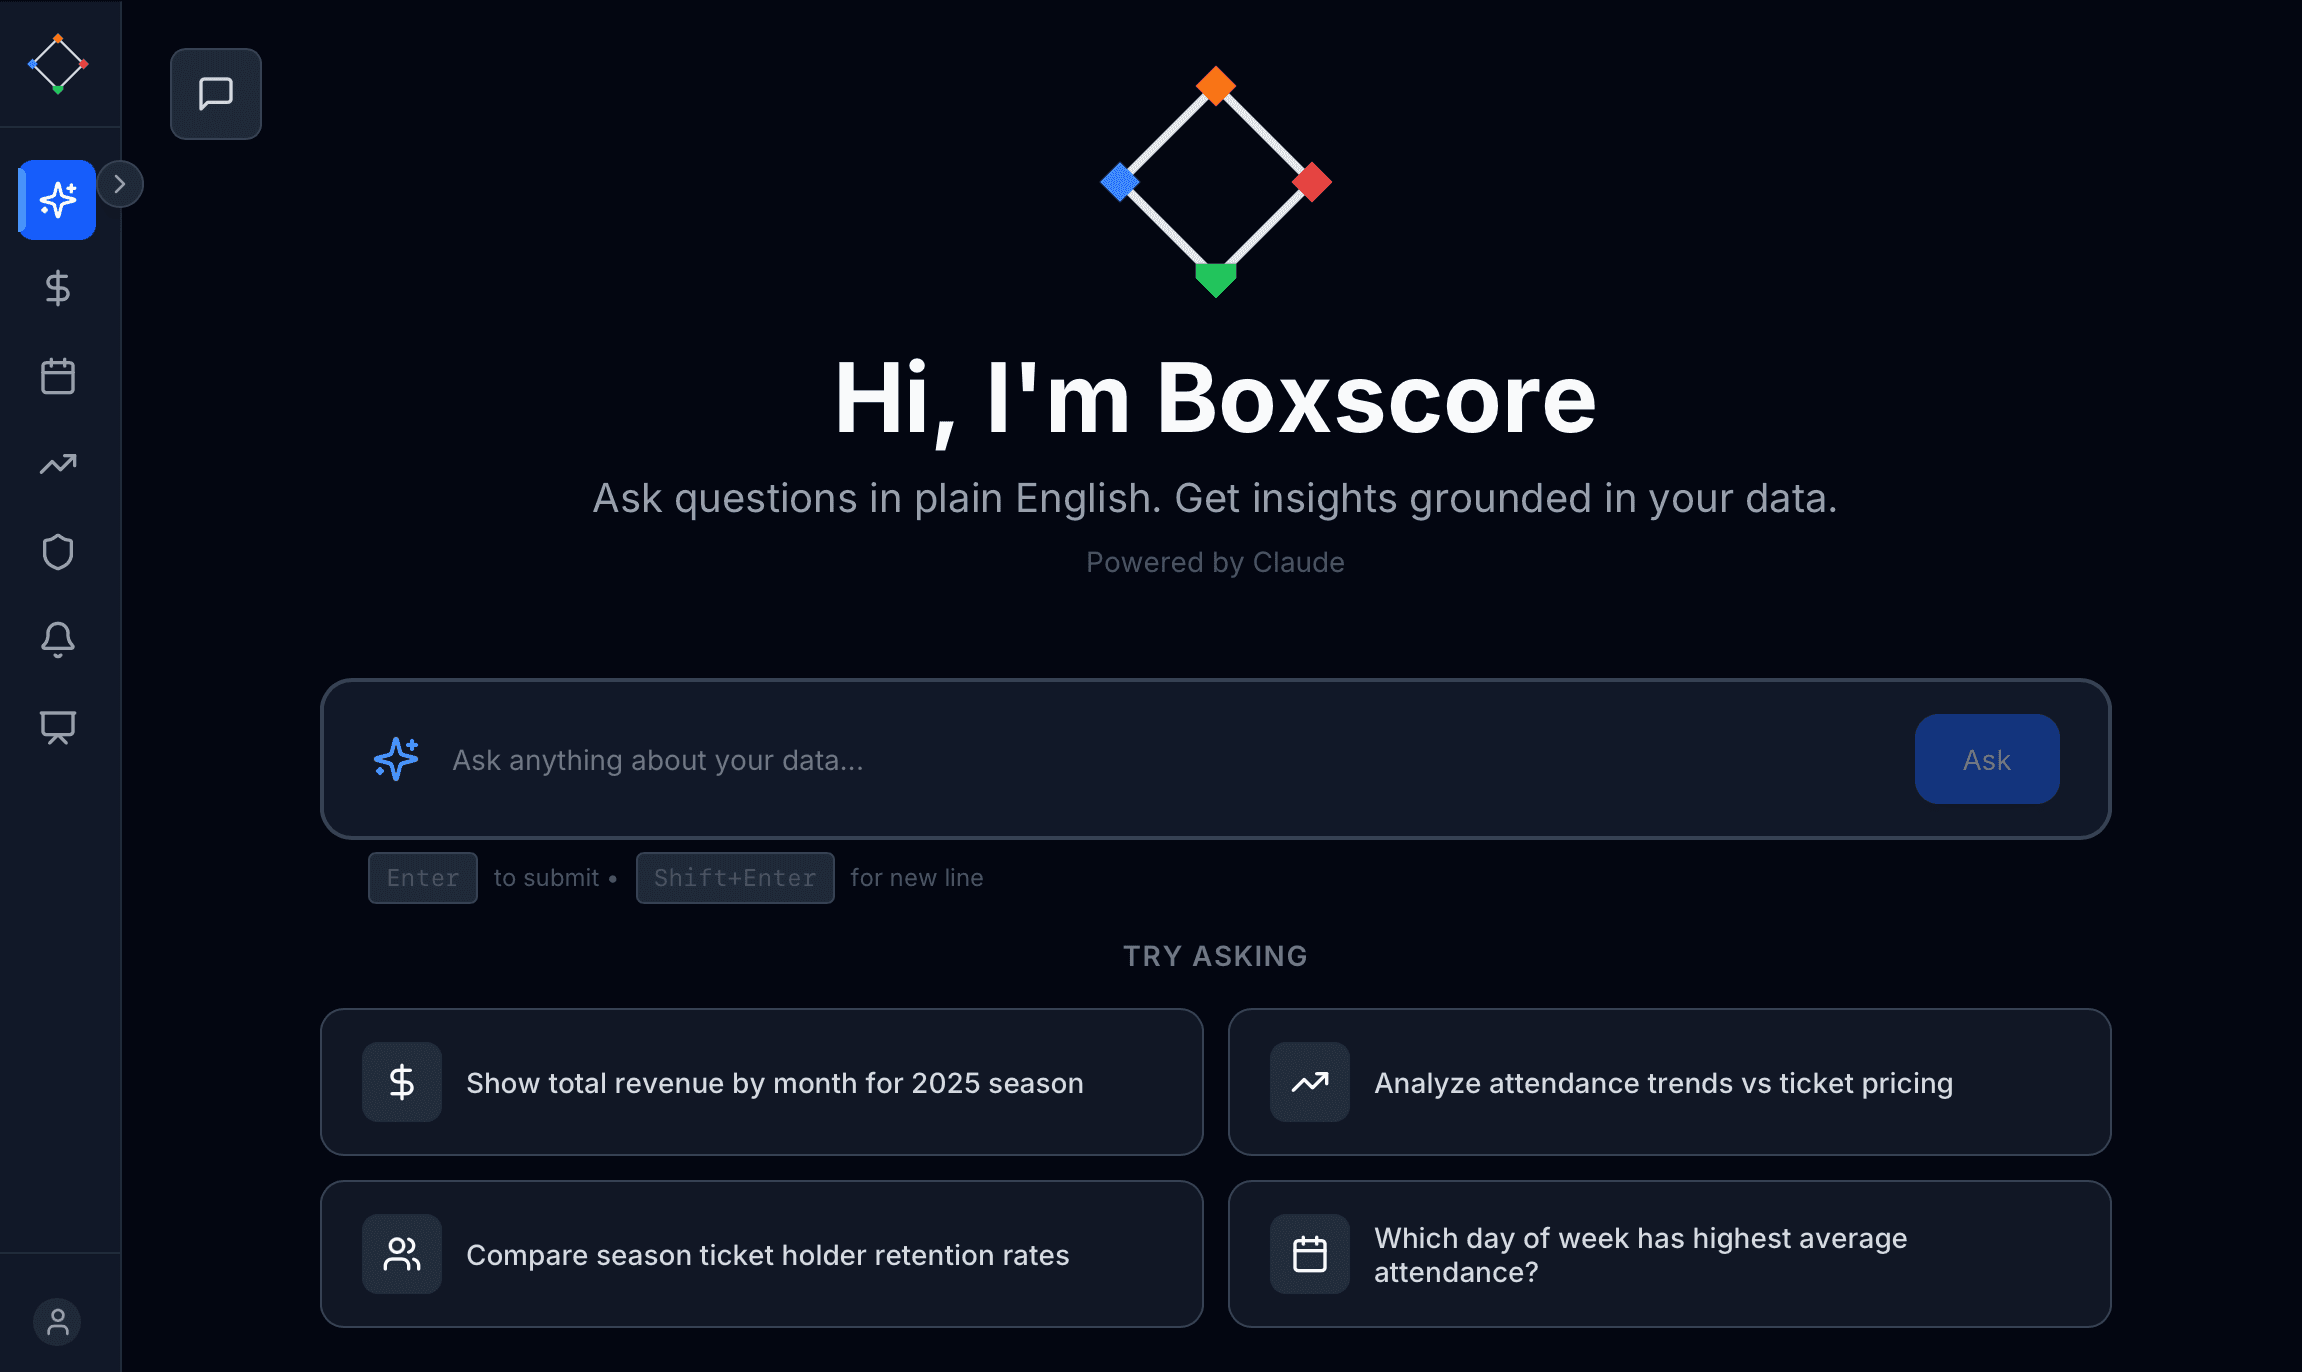Click the Powered by Claude text
Viewport: 2302px width, 1372px height.
(1214, 562)
